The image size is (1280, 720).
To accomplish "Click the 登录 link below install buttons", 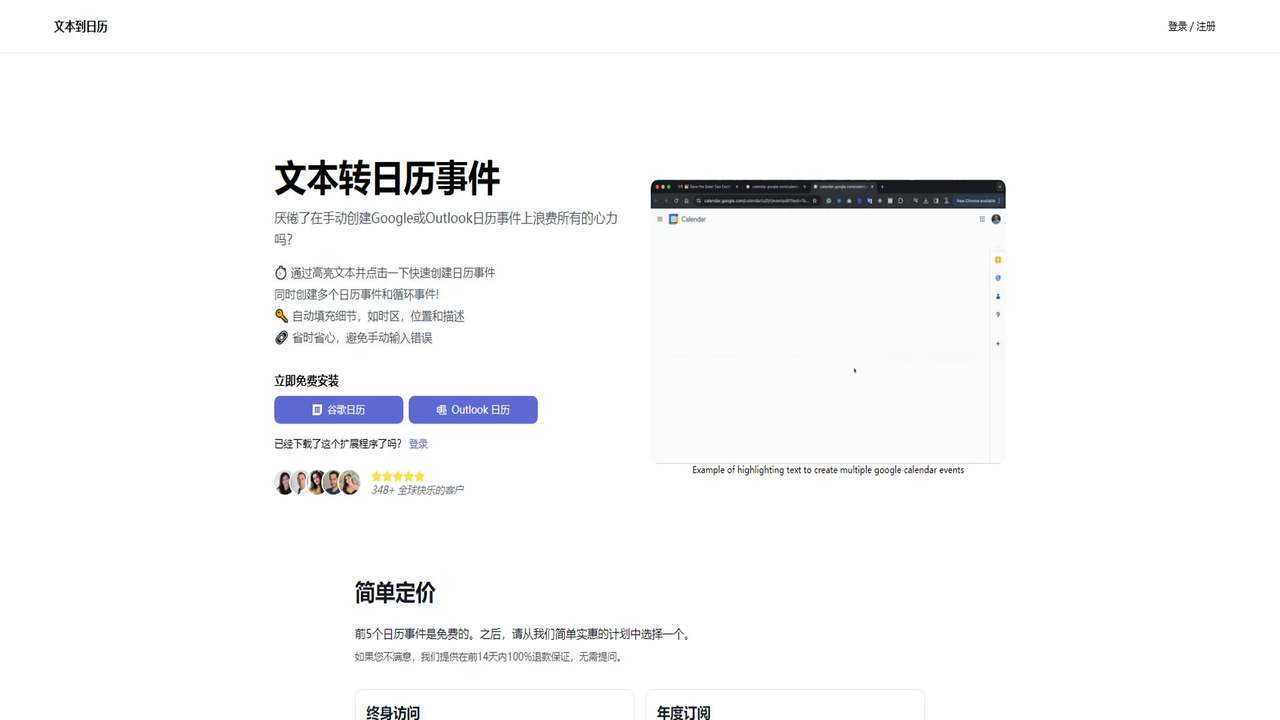I will (x=418, y=444).
